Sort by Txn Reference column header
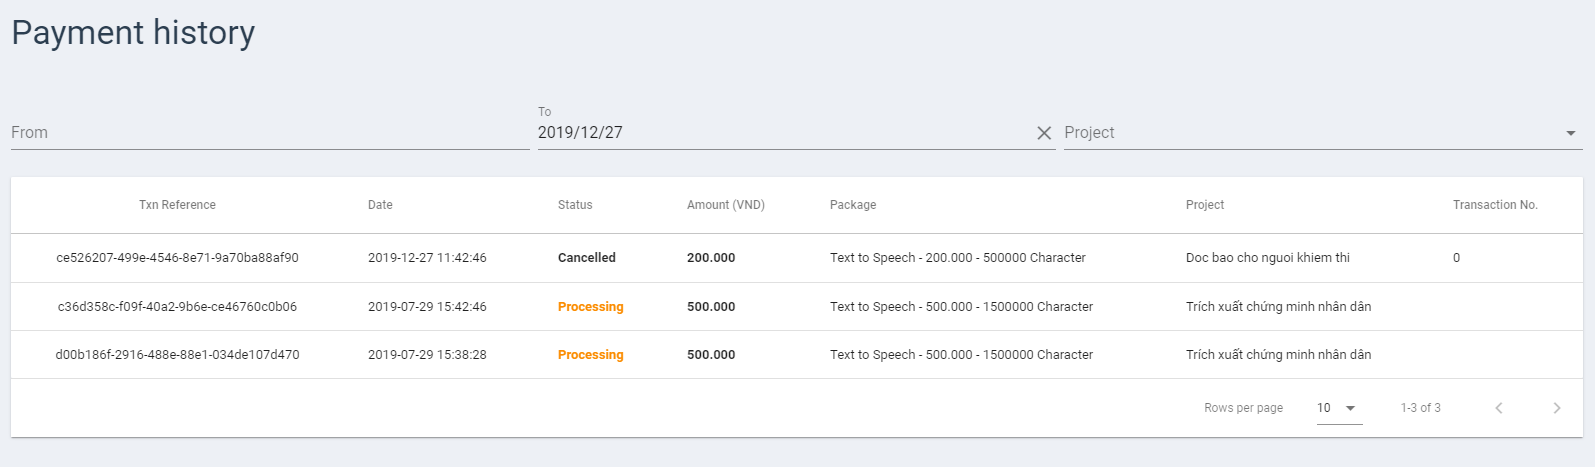Image resolution: width=1595 pixels, height=467 pixels. tap(177, 205)
